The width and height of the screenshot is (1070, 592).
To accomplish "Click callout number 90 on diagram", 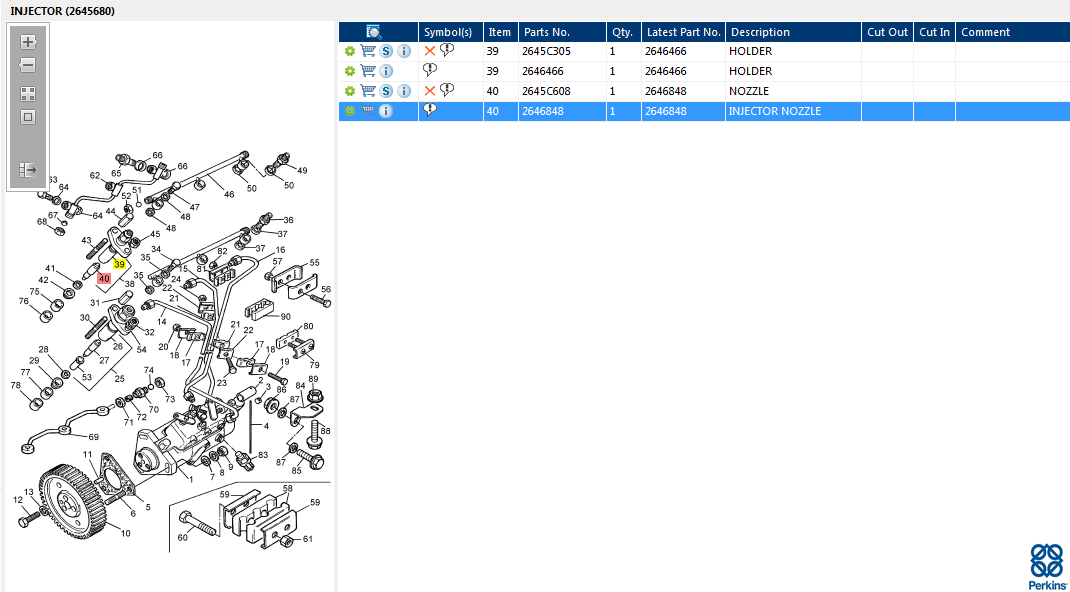I will 285,316.
